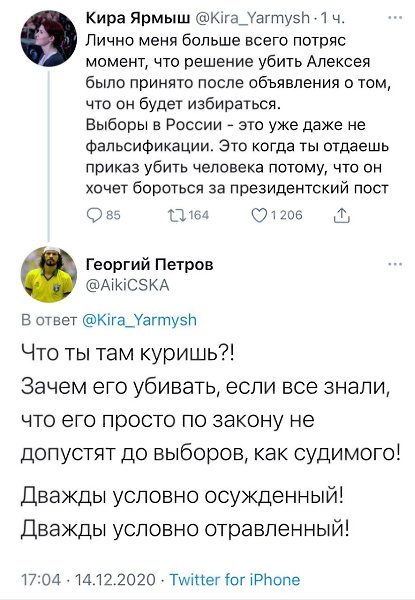Image resolution: width=415 pixels, height=600 pixels.
Task: Click the 17:04 · 14.12.2020 timestamp
Action: [88, 580]
